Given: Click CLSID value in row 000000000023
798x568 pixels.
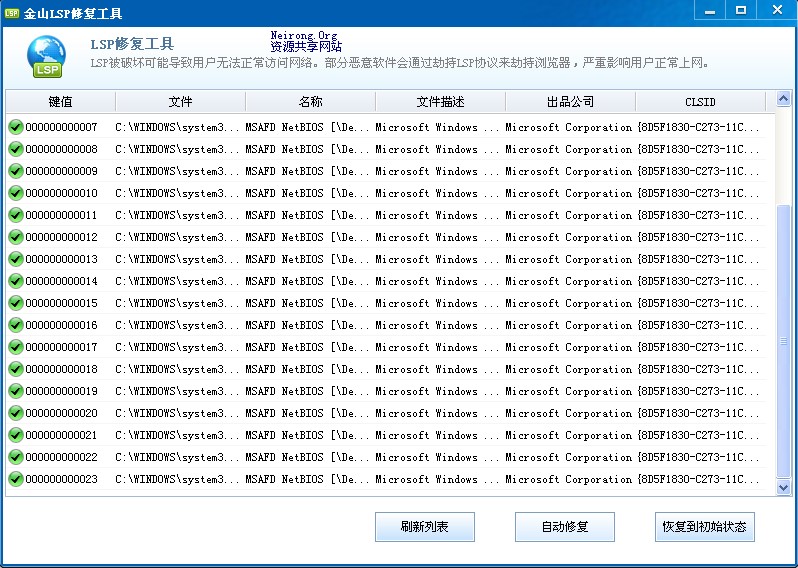Looking at the screenshot, I should point(698,479).
